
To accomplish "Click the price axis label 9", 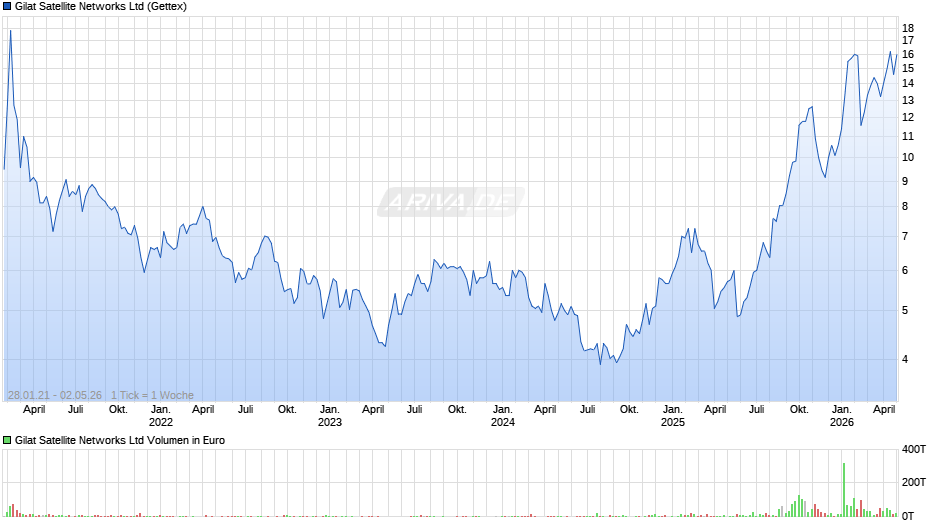I will pyautogui.click(x=905, y=181).
